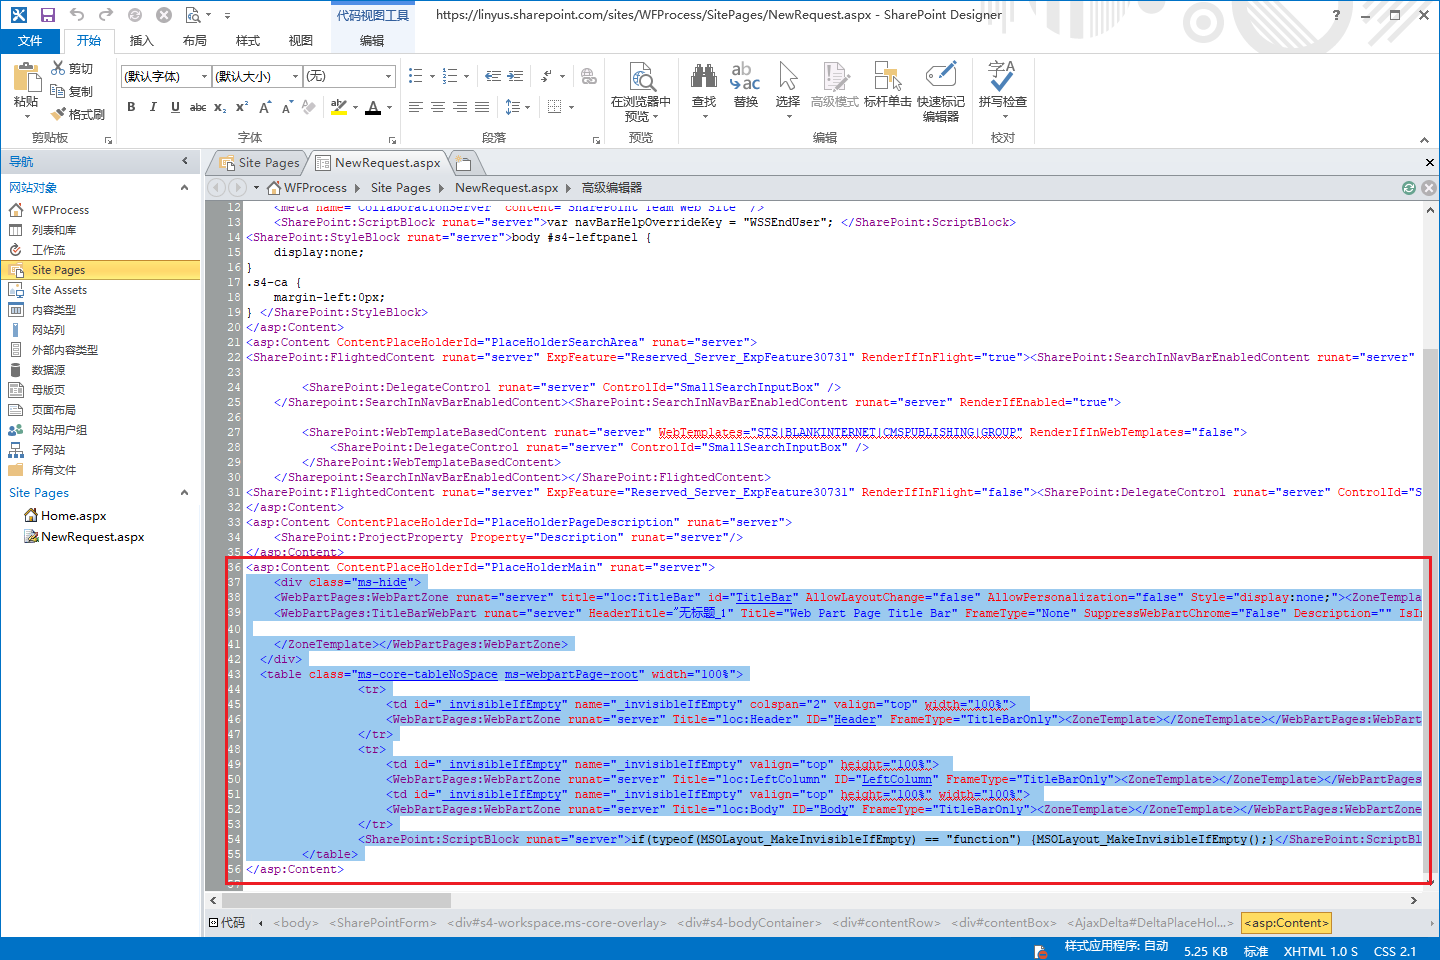Viewport: 1440px width, 960px height.
Task: Switch to the 插入 ribbon tab
Action: pos(142,41)
